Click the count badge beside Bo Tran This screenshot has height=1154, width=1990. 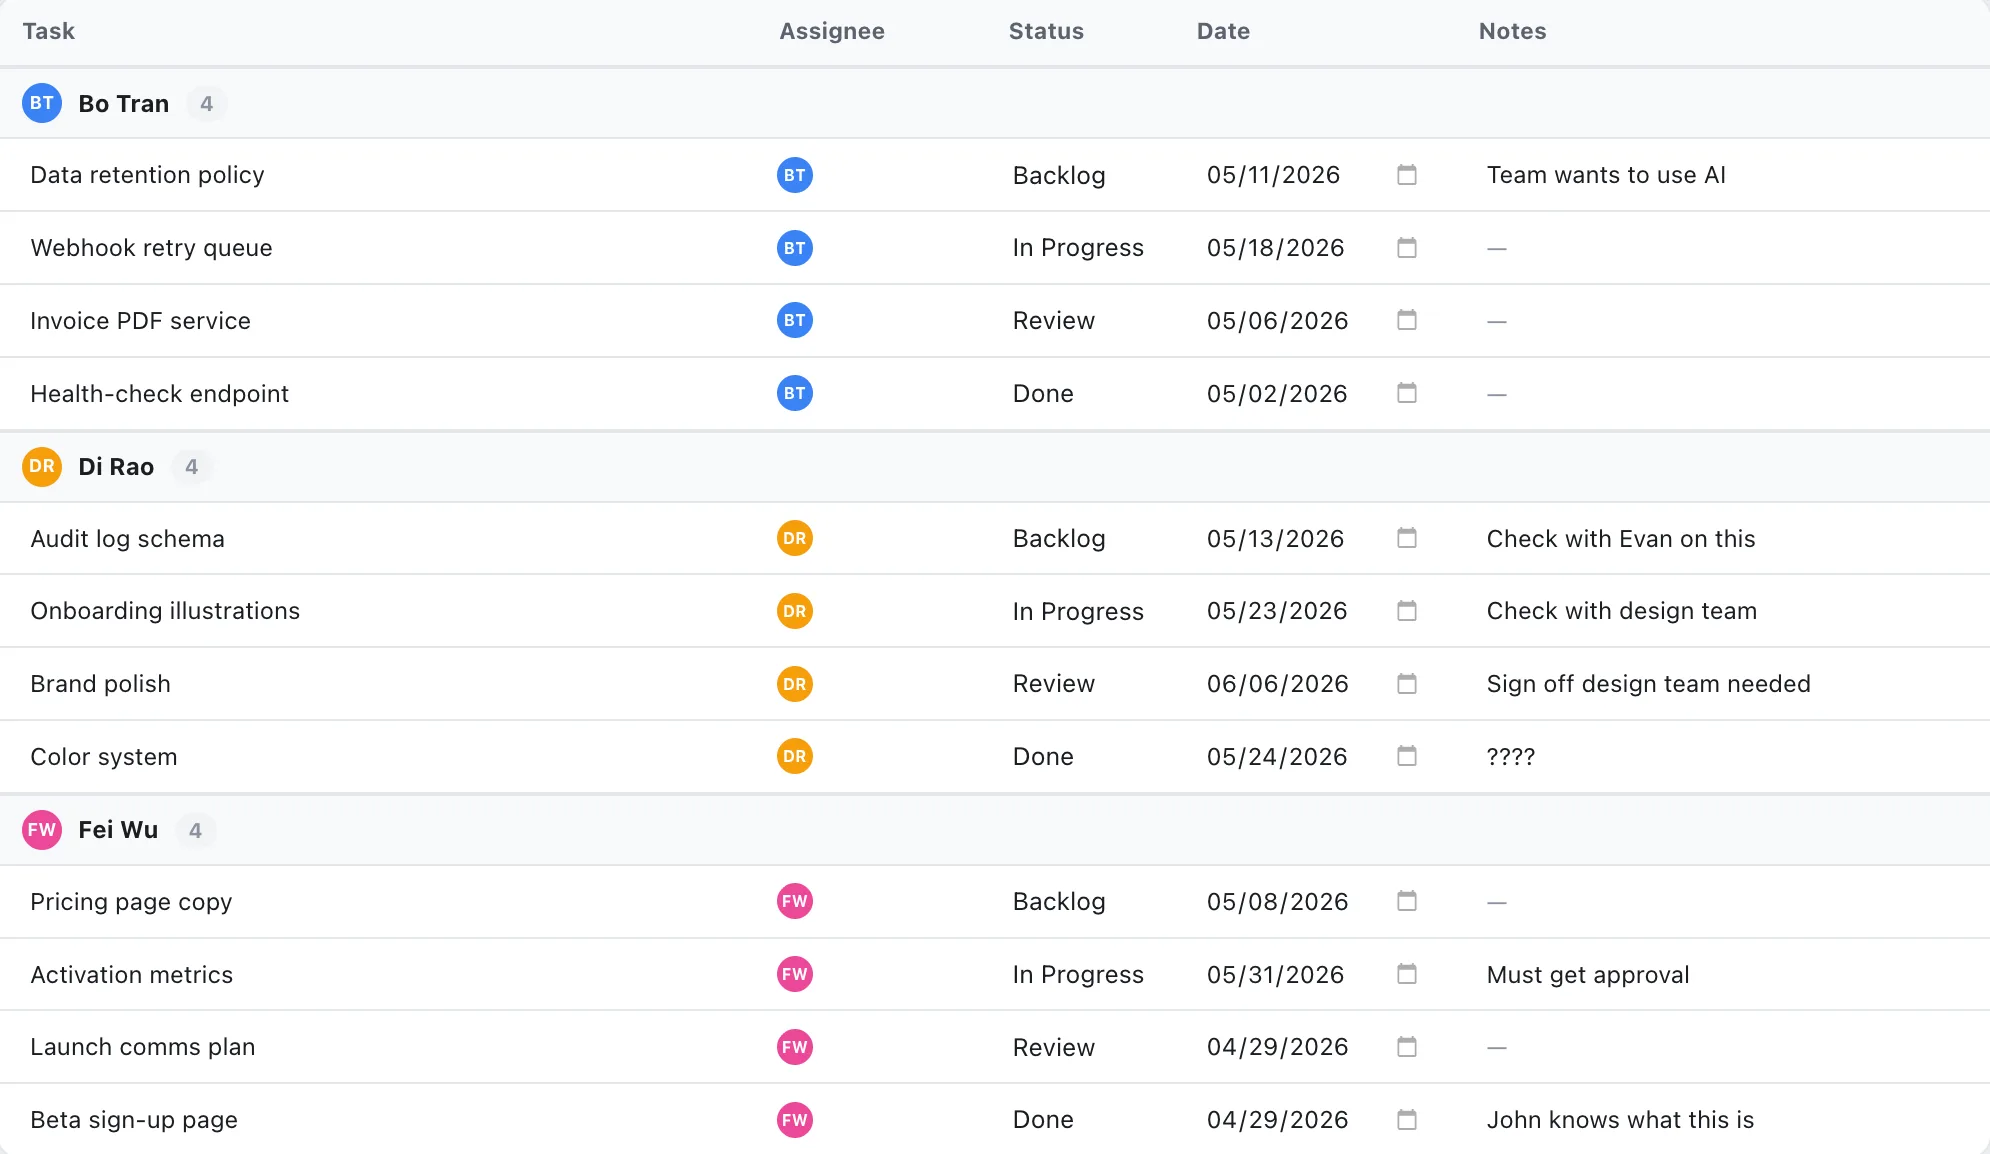pyautogui.click(x=206, y=104)
